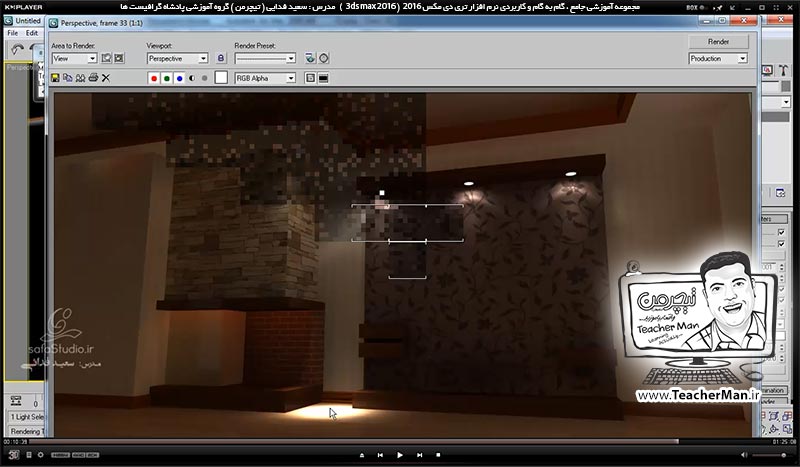Click the Perspective frame 33 window title

click(x=102, y=23)
